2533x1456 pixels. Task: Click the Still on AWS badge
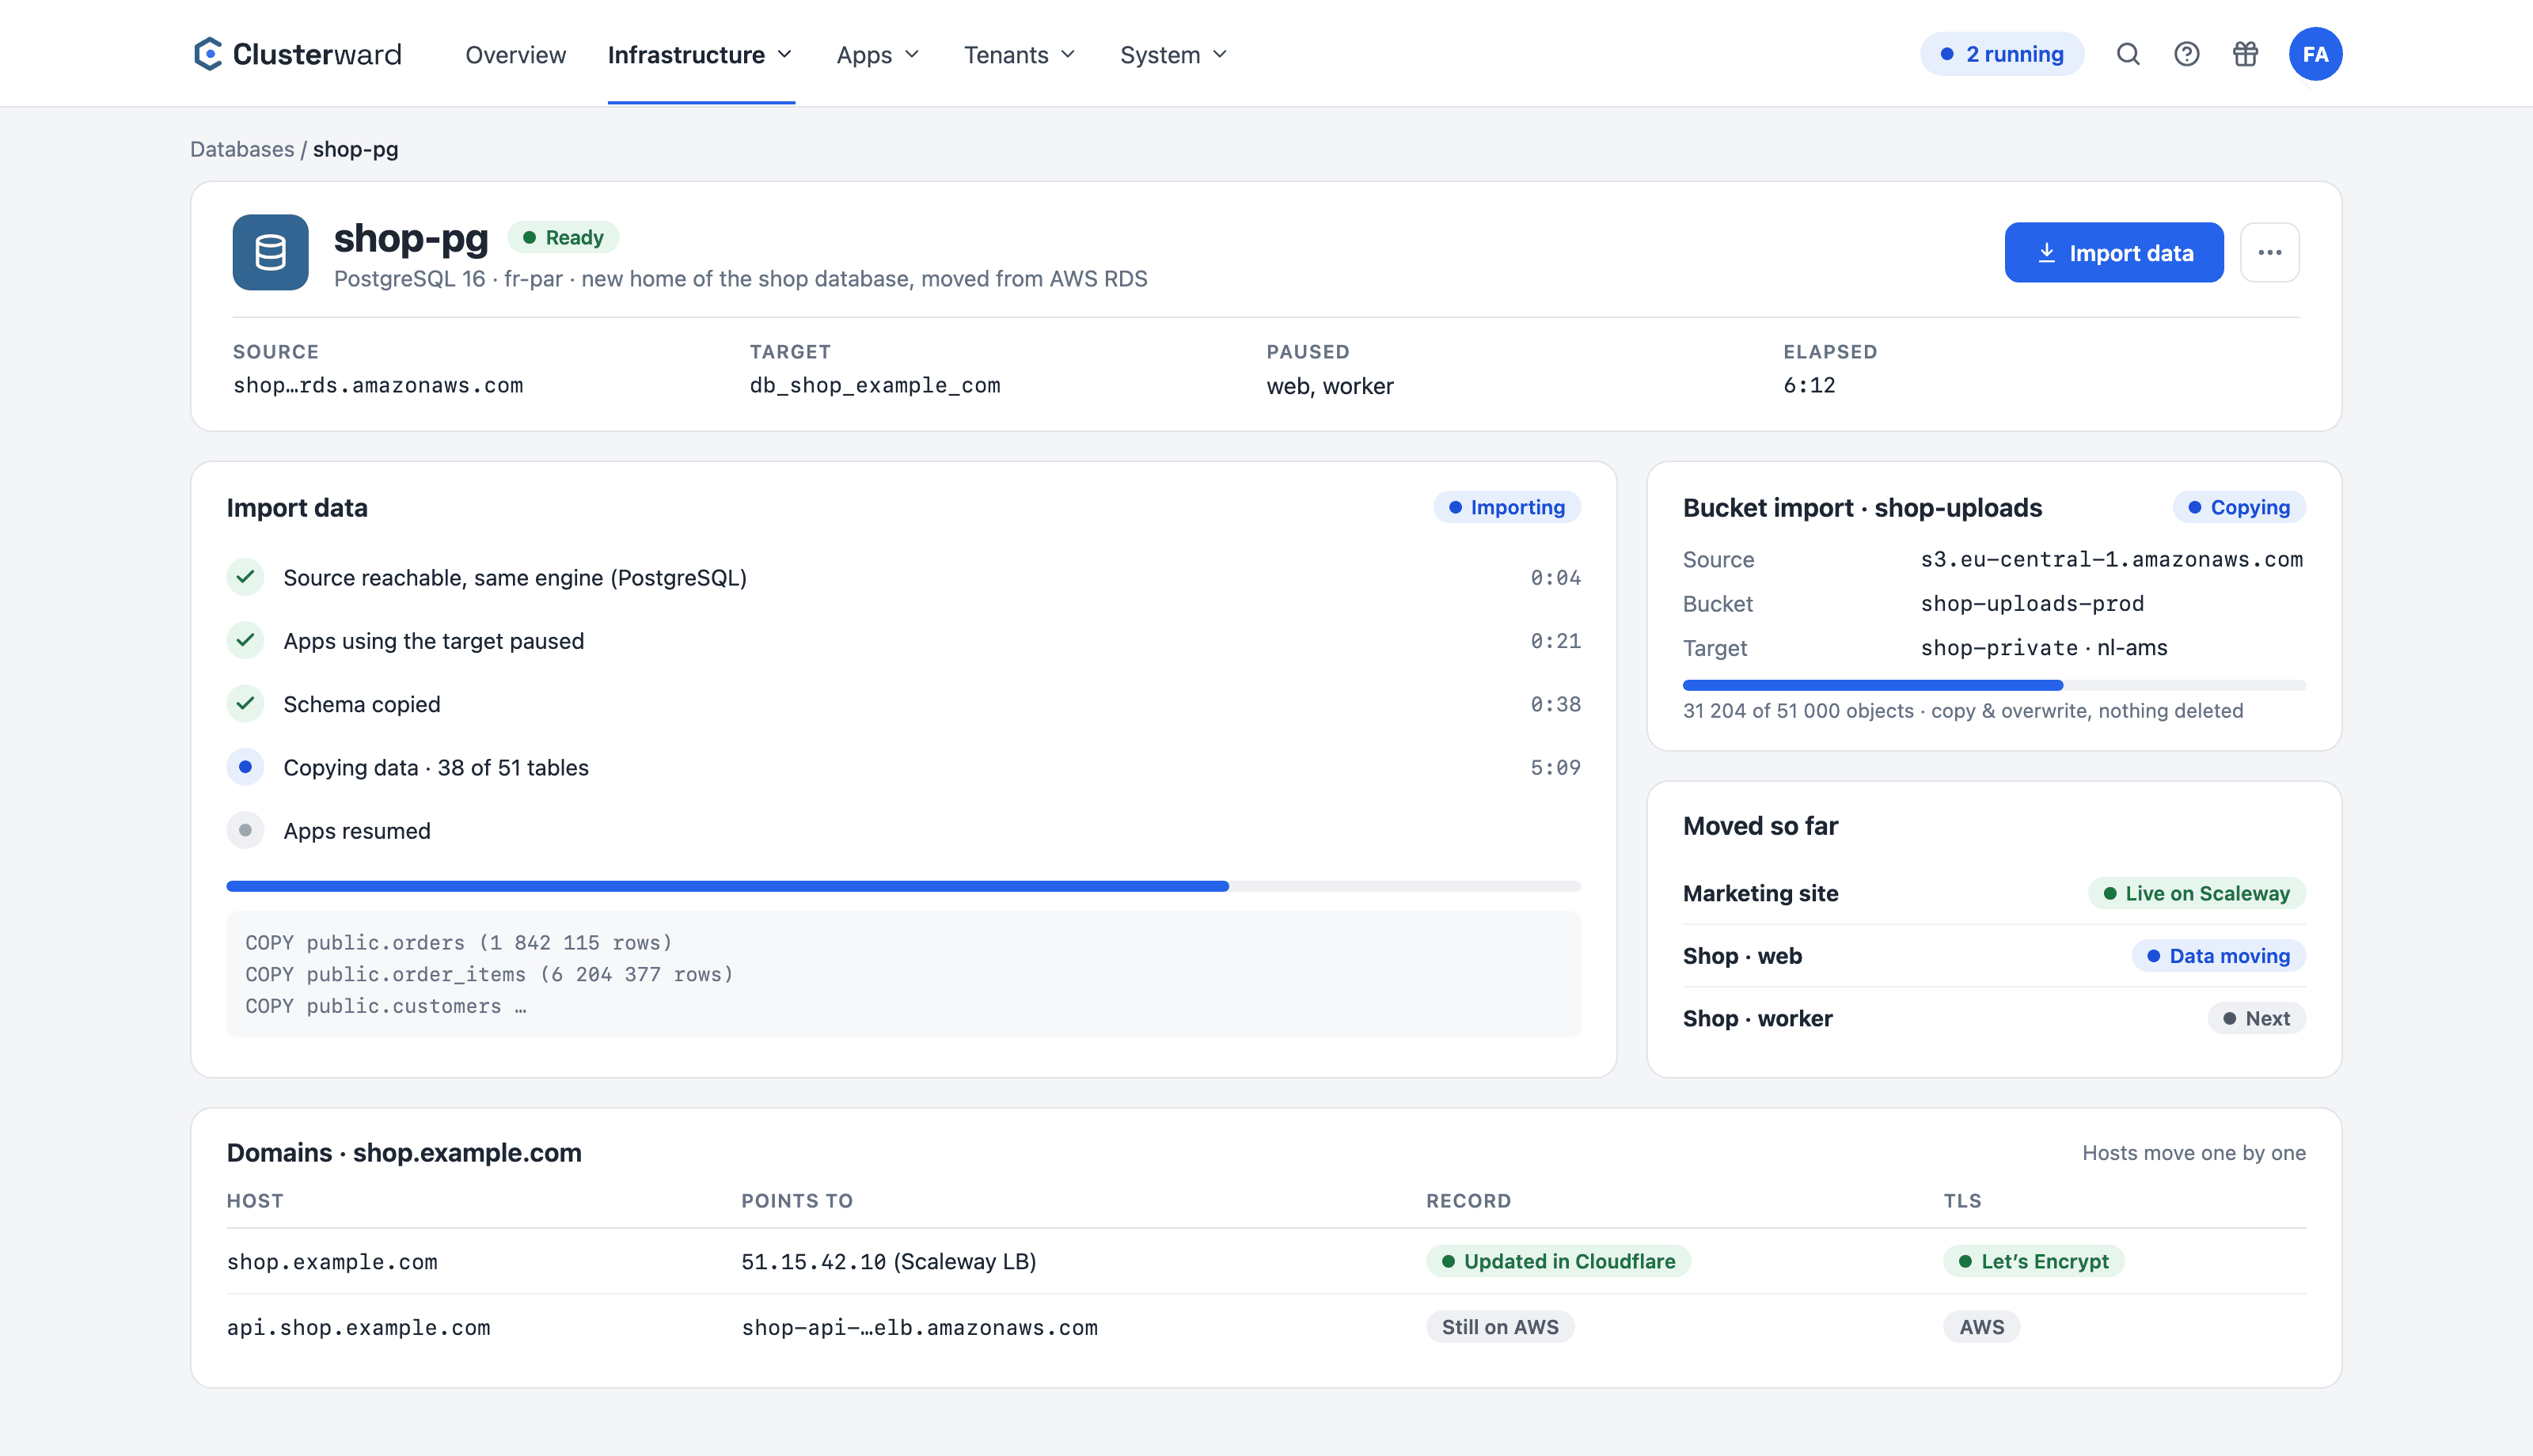click(1500, 1326)
